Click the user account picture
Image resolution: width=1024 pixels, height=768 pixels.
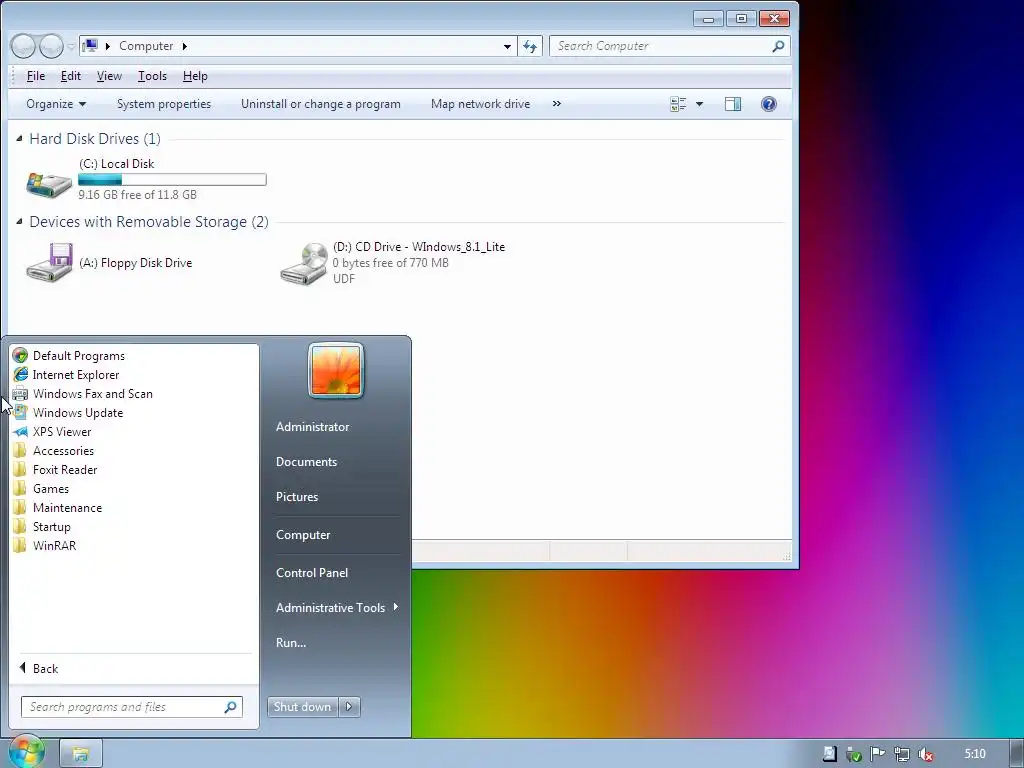click(x=336, y=370)
